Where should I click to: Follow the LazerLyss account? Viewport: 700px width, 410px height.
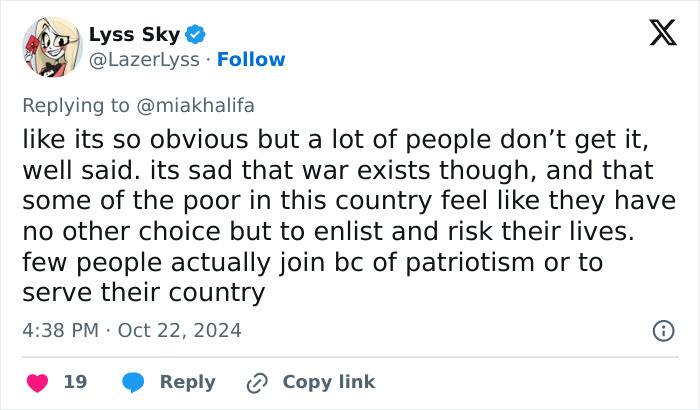click(251, 60)
